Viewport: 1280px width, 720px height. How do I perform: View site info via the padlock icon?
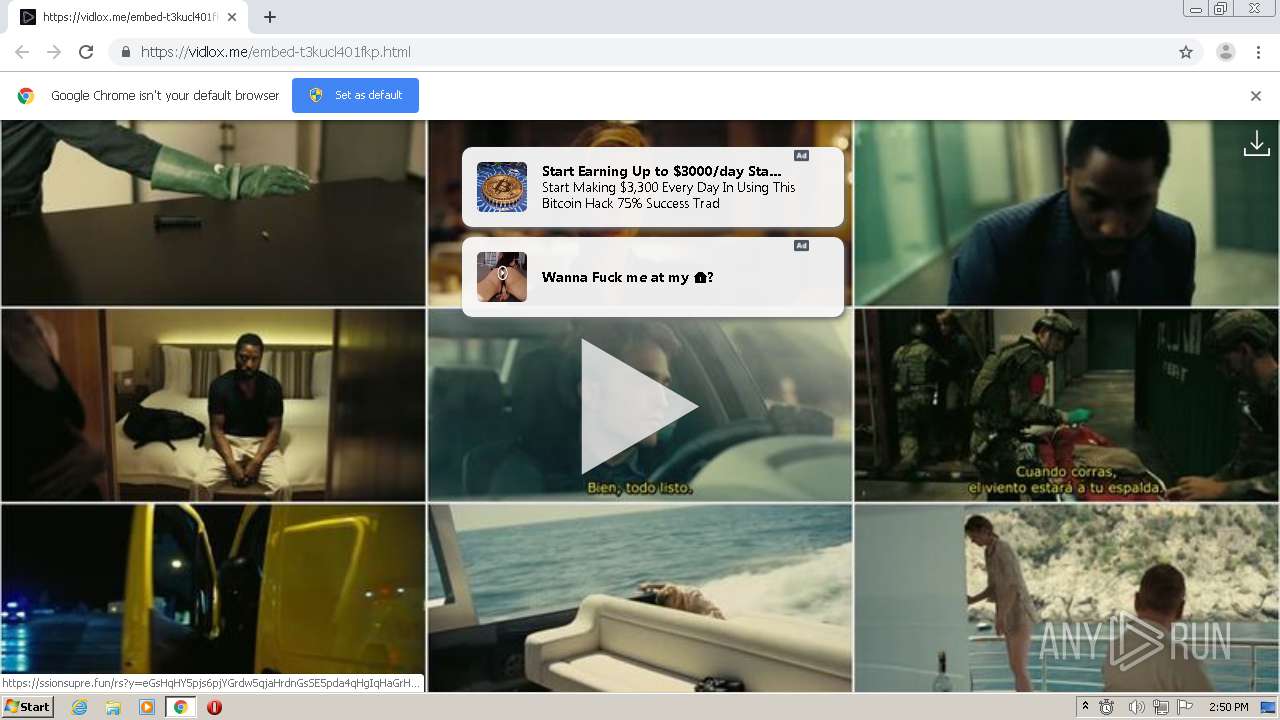click(125, 52)
